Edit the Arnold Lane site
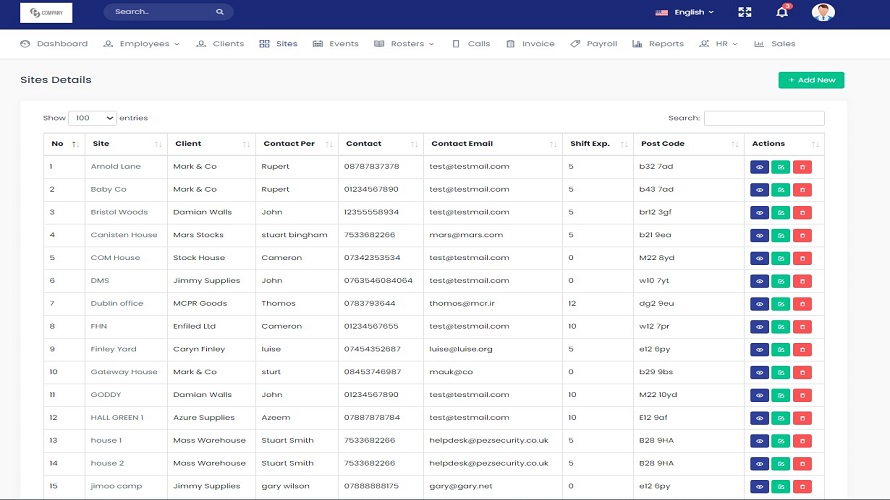 (x=780, y=167)
